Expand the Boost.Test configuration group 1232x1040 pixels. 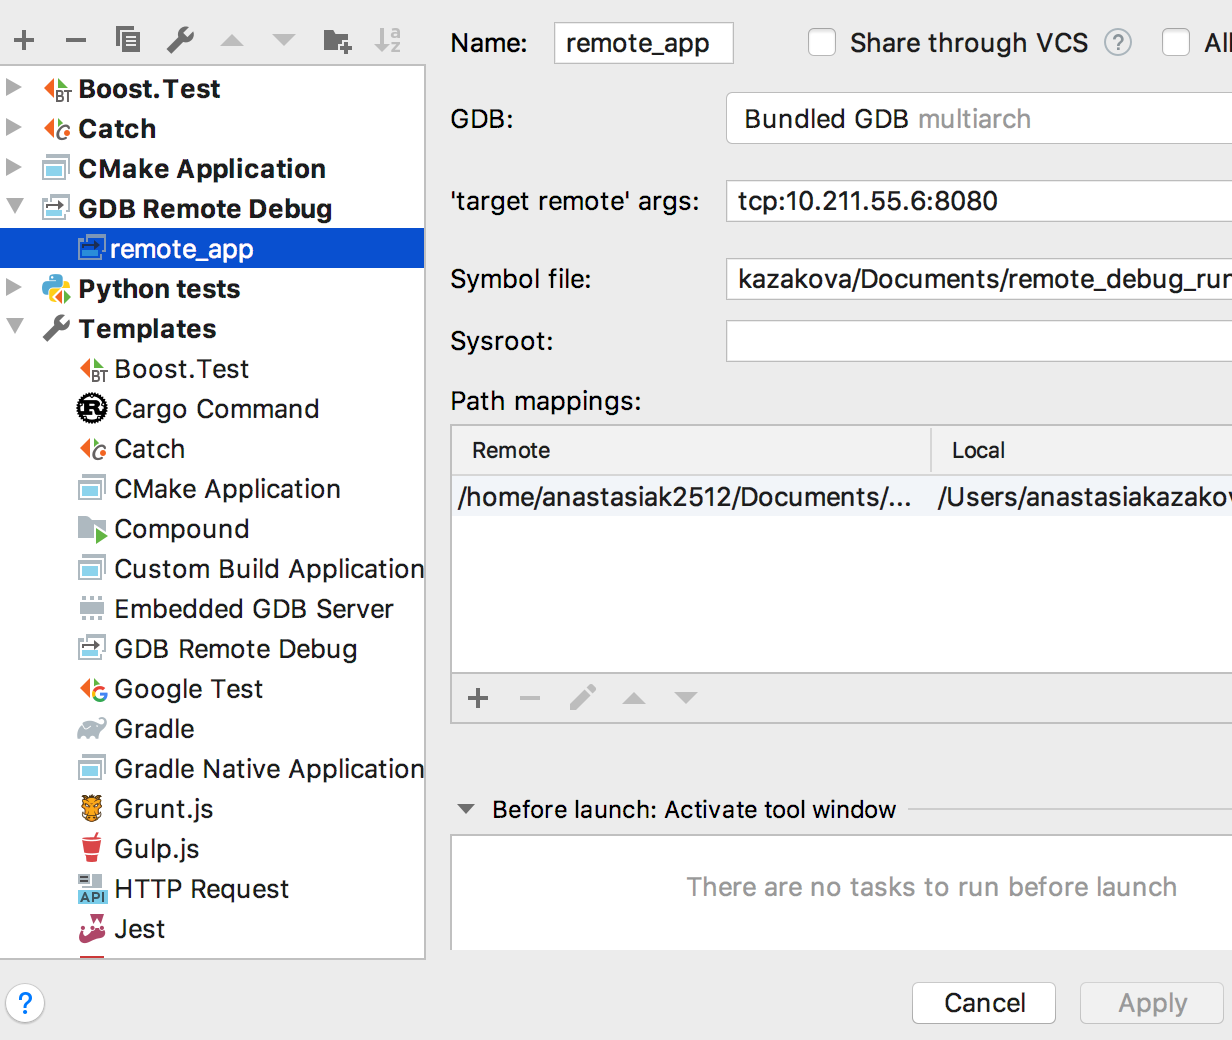click(x=14, y=88)
